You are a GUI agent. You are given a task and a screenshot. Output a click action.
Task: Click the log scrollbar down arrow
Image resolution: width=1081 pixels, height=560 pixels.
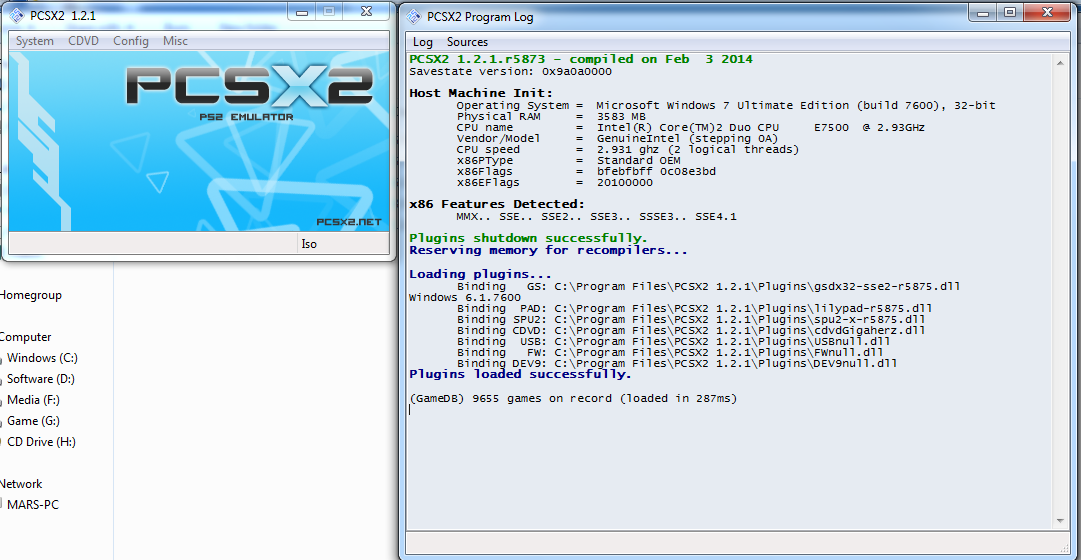1061,521
